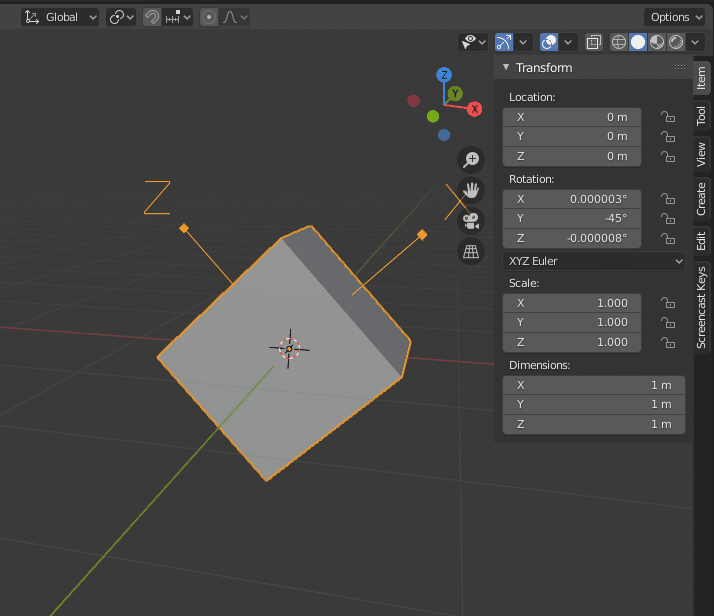The width and height of the screenshot is (714, 616).
Task: Switch to Rendered shading mode
Action: coord(676,42)
